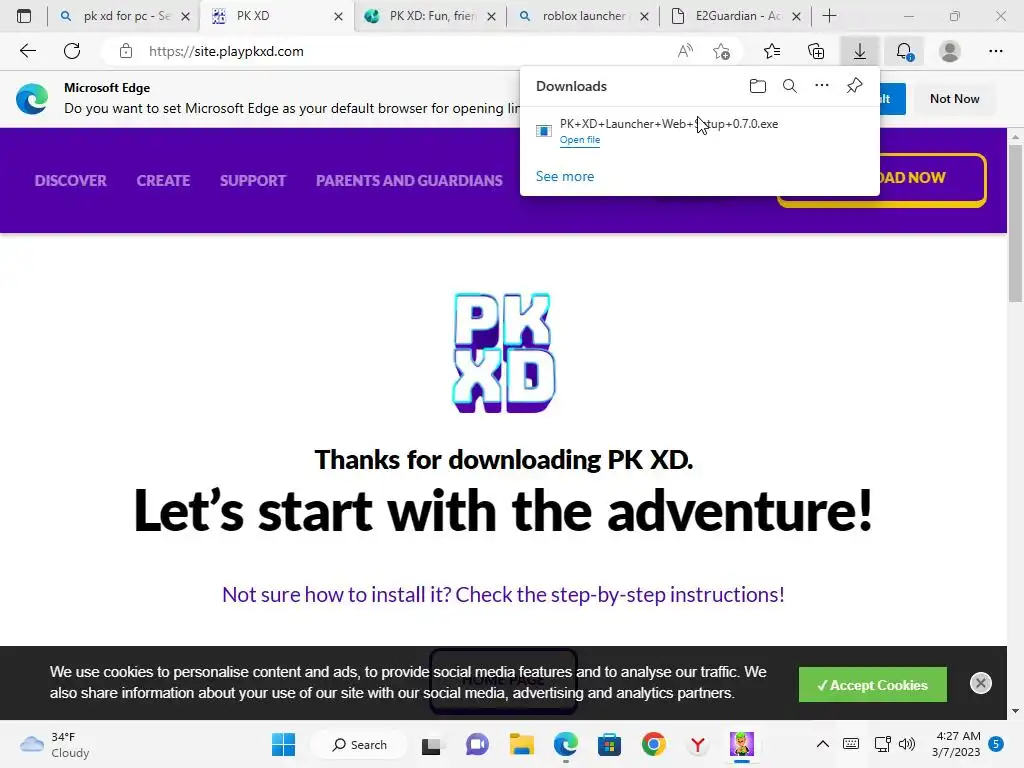The width and height of the screenshot is (1024, 768).
Task: Open the DISCOVER menu item
Action: pyautogui.click(x=71, y=181)
